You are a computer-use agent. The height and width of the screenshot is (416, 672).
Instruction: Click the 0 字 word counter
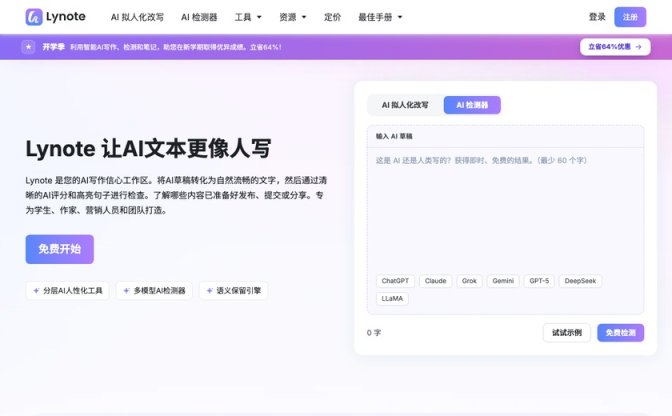point(374,333)
